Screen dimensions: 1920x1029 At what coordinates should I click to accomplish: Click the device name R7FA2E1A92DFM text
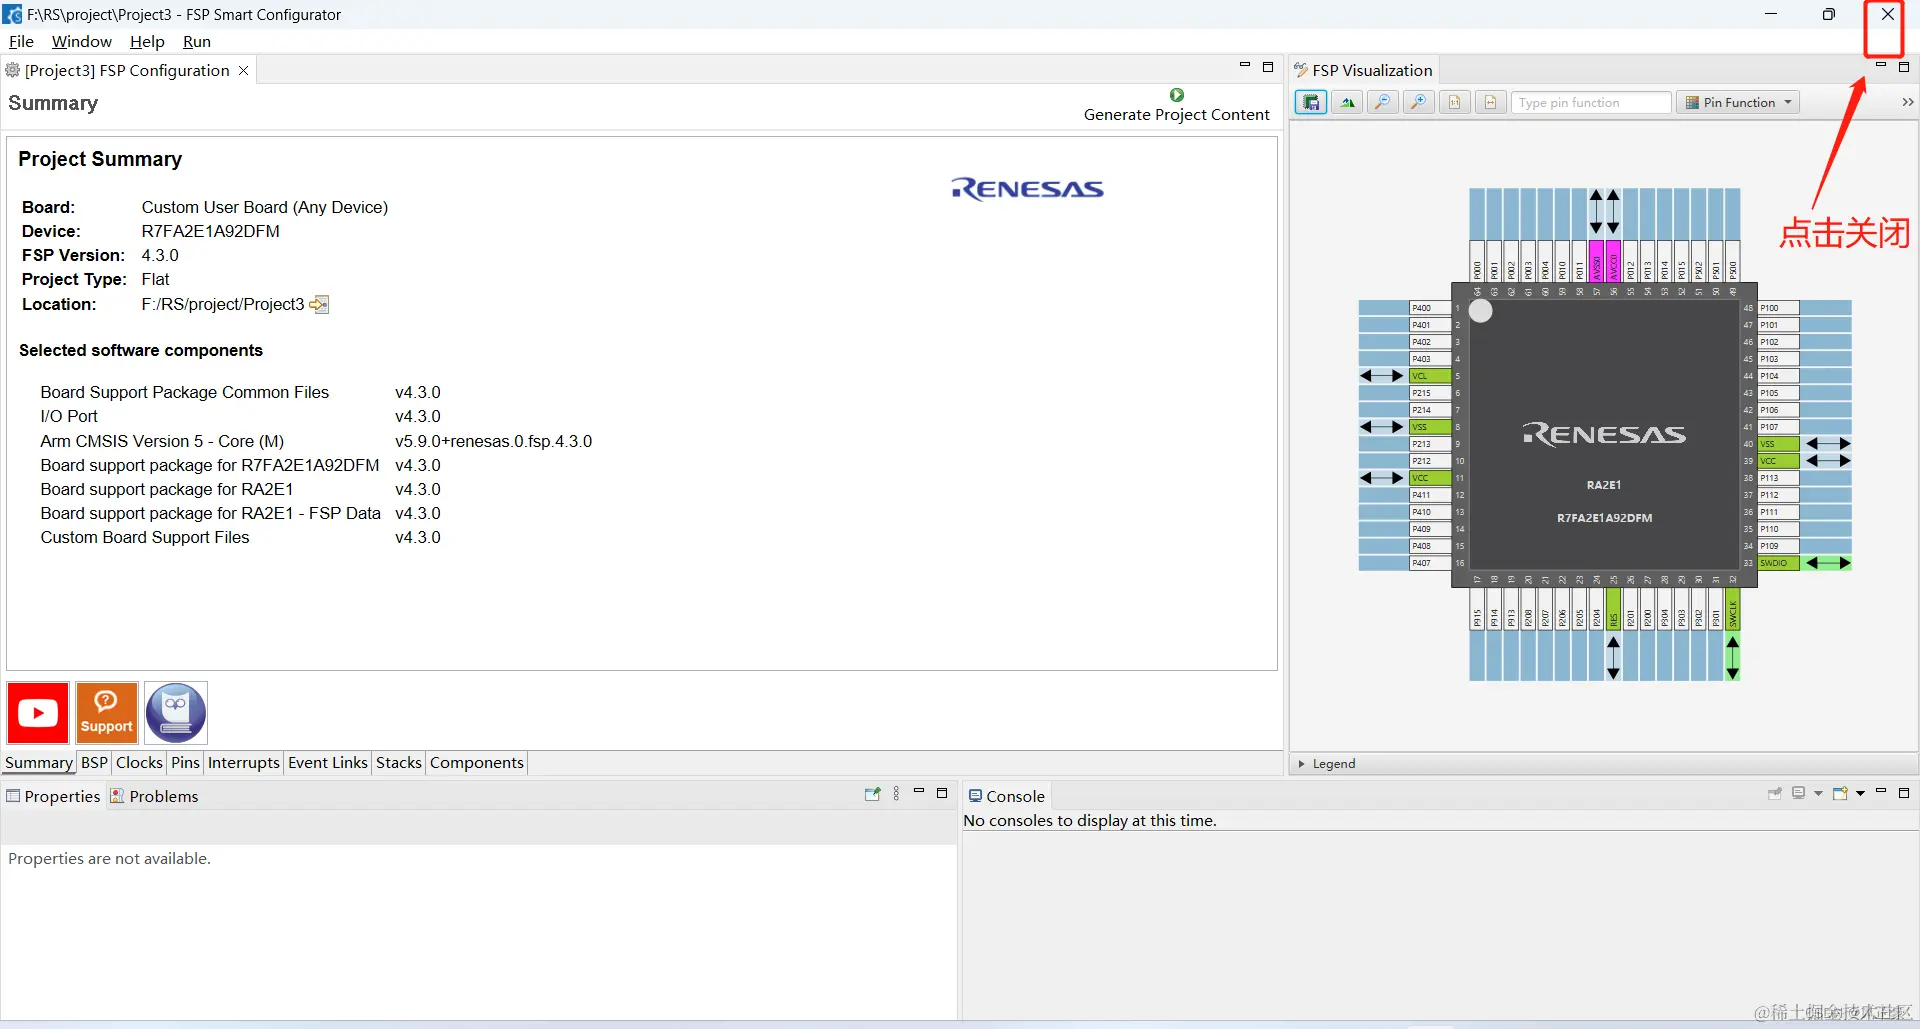coord(210,231)
